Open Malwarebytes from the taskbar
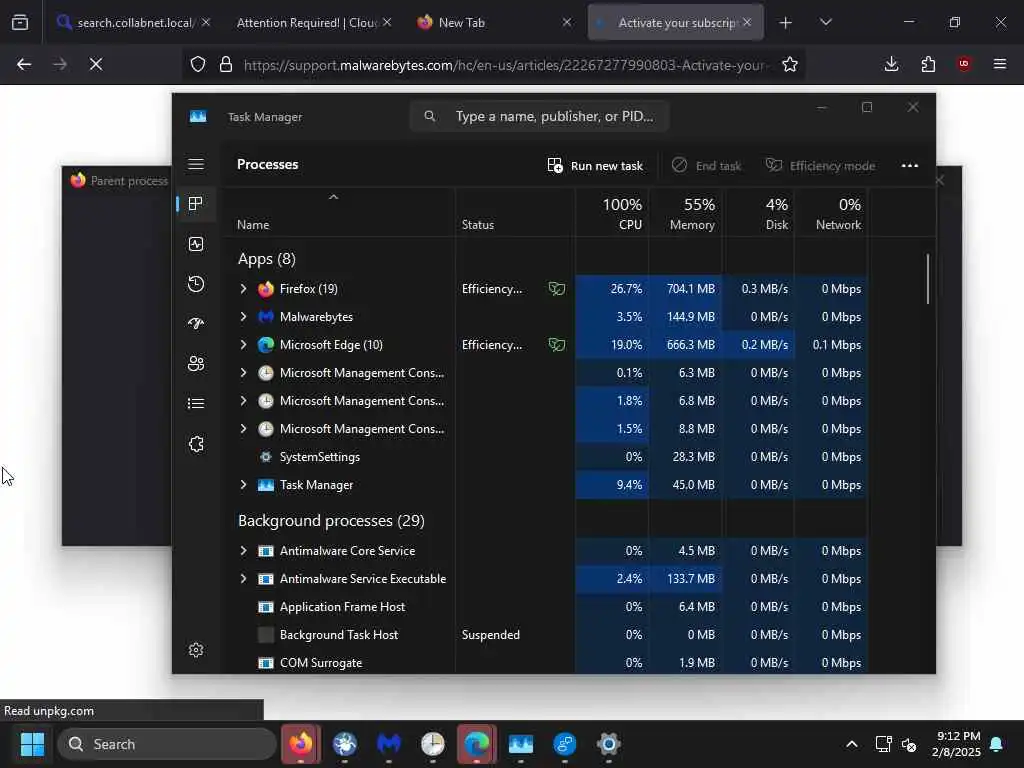1024x768 pixels. click(389, 744)
